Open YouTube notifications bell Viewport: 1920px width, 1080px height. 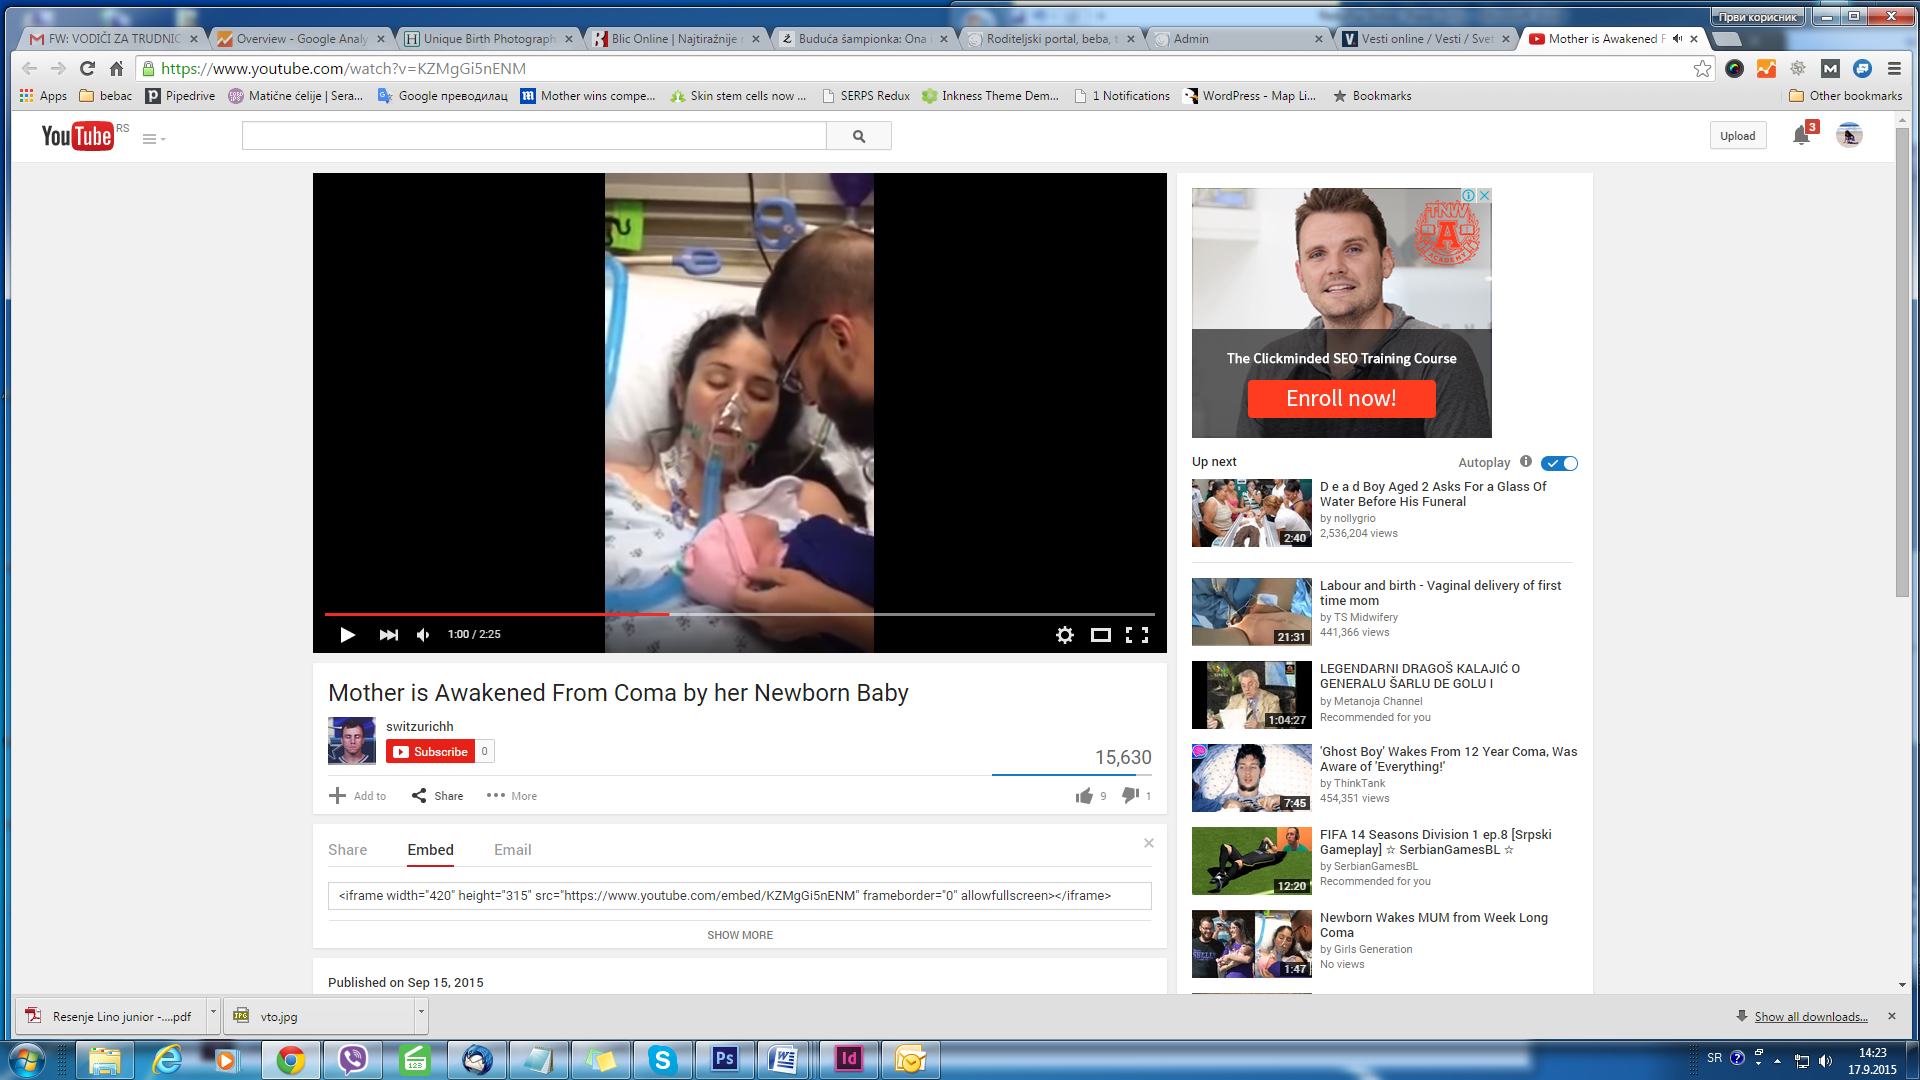[x=1801, y=136]
